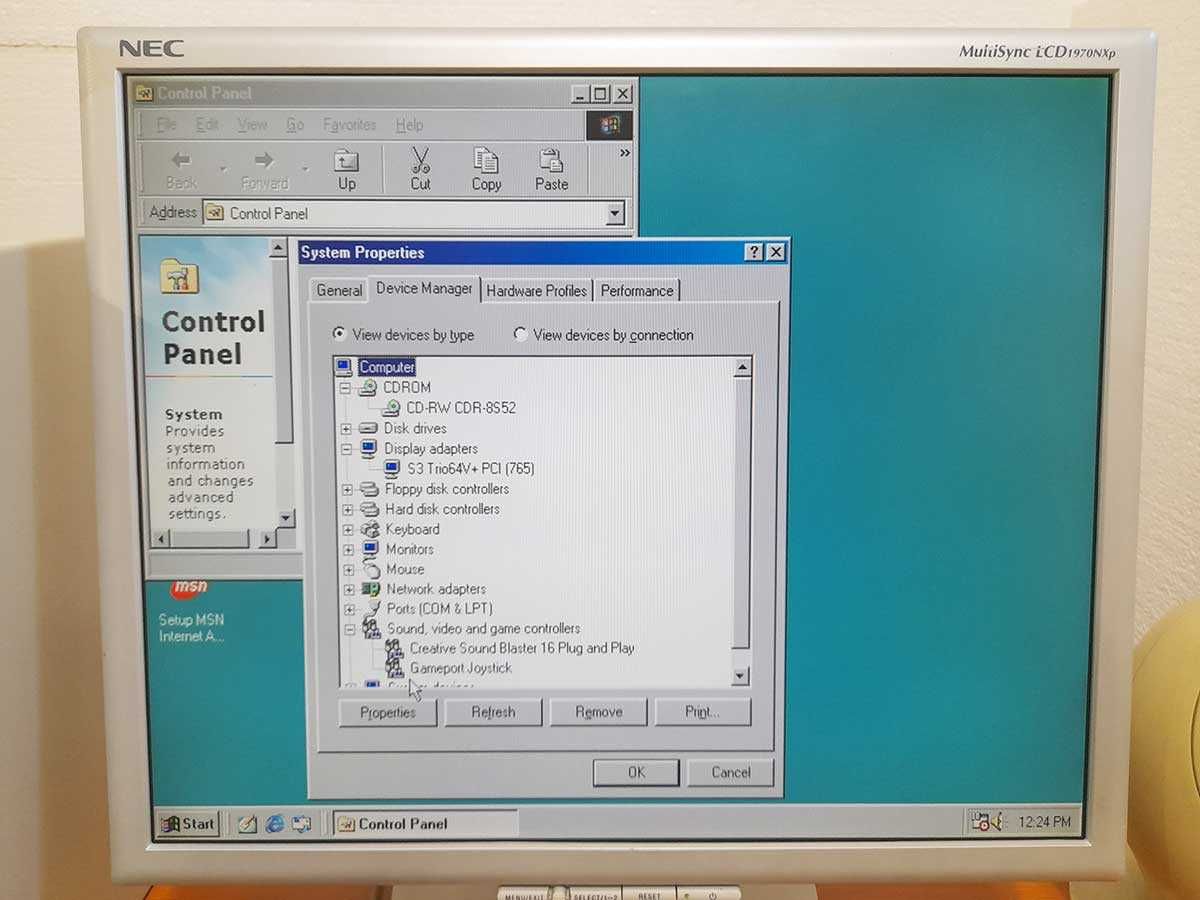Open the Go menu in Control Panel
The image size is (1200, 900).
295,125
